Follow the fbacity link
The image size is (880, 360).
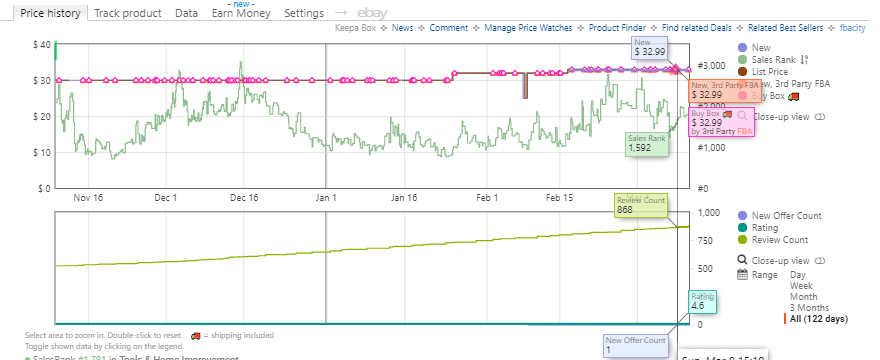click(852, 28)
